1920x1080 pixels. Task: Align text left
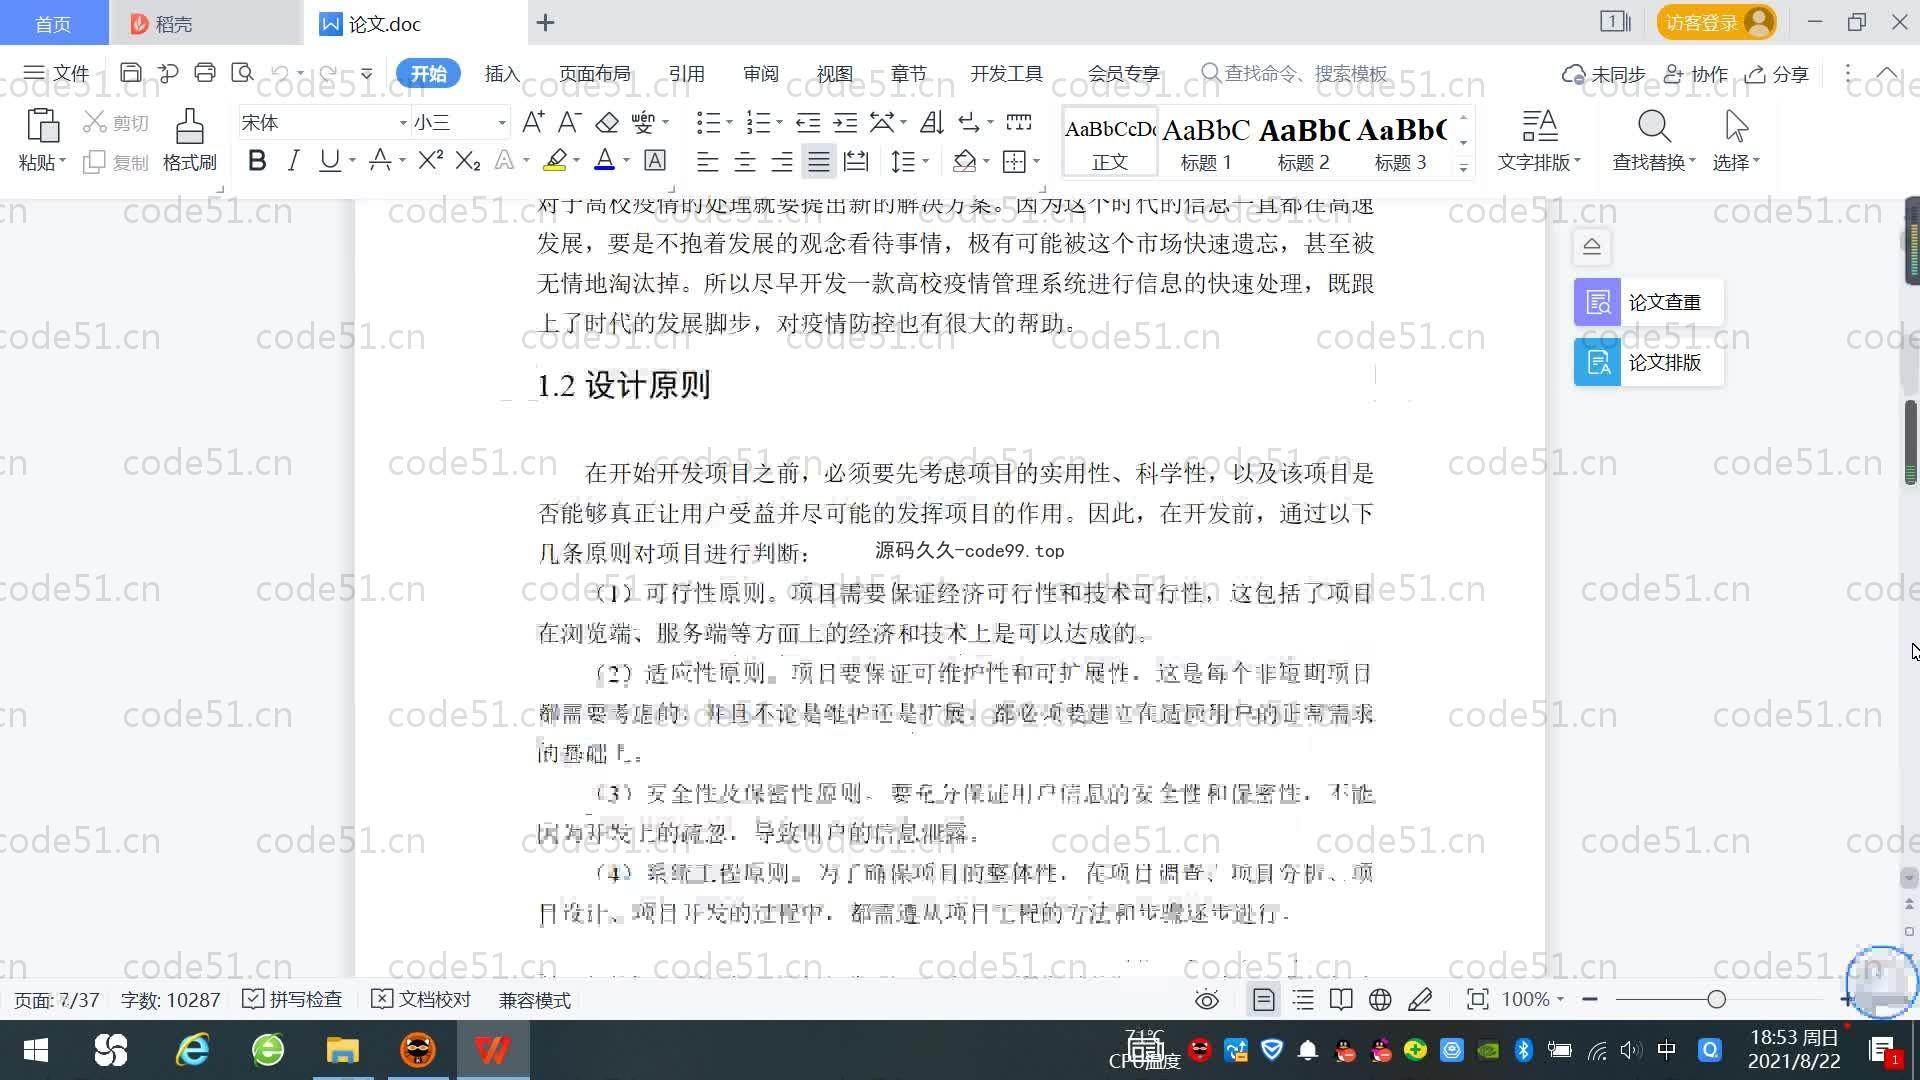pos(707,160)
